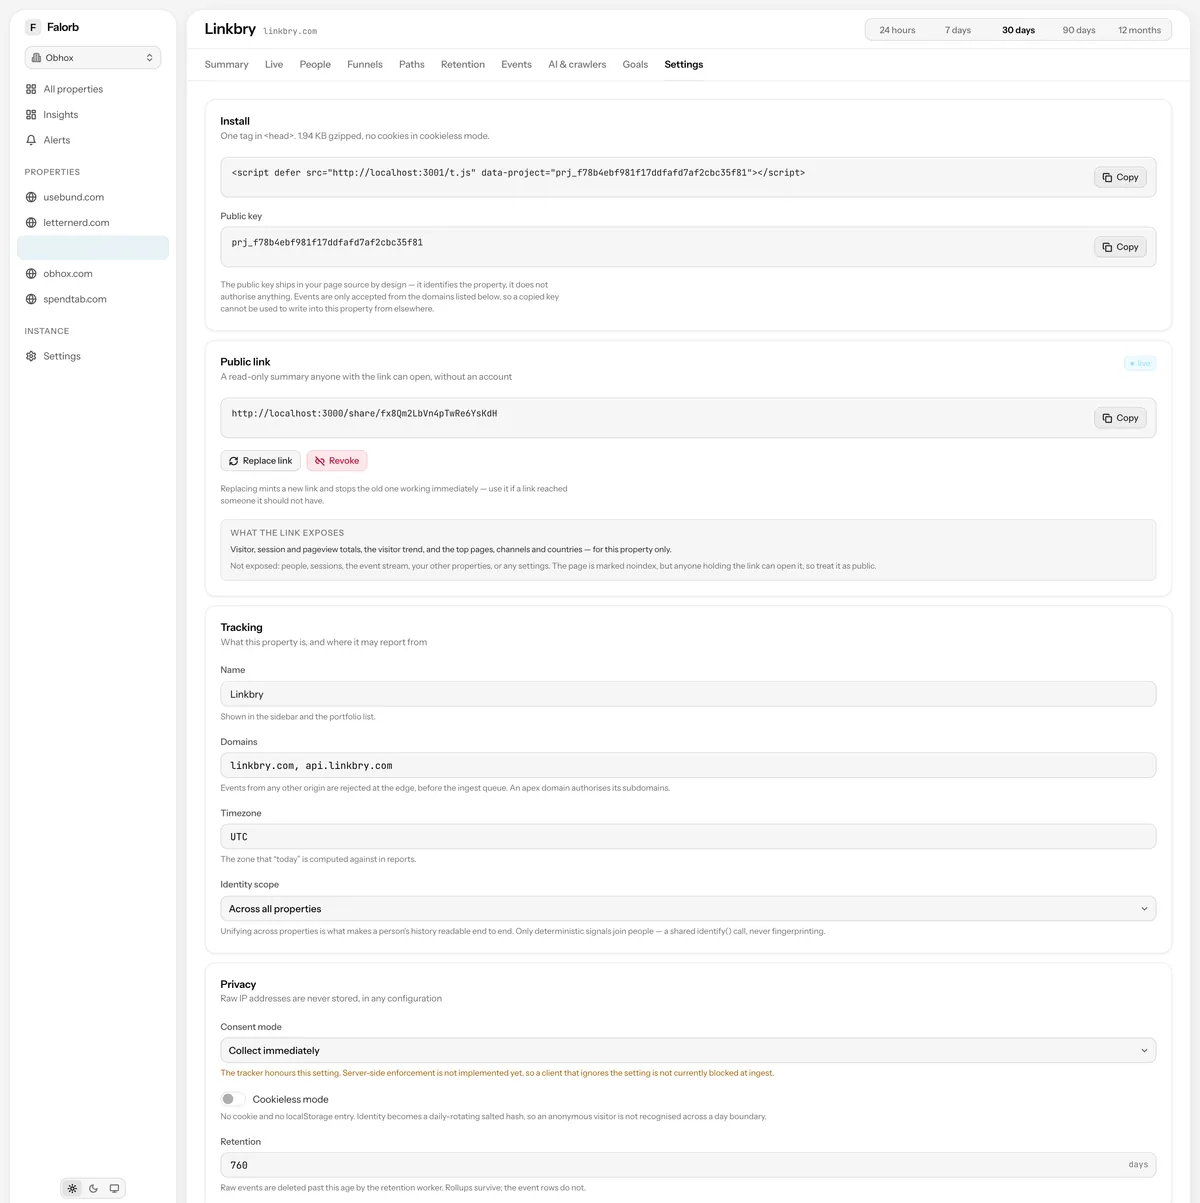Click the gear icon next to instance Settings

click(x=31, y=356)
